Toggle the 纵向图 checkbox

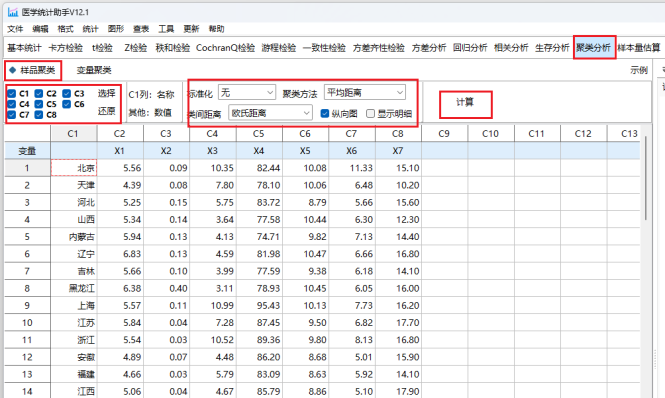click(x=325, y=113)
